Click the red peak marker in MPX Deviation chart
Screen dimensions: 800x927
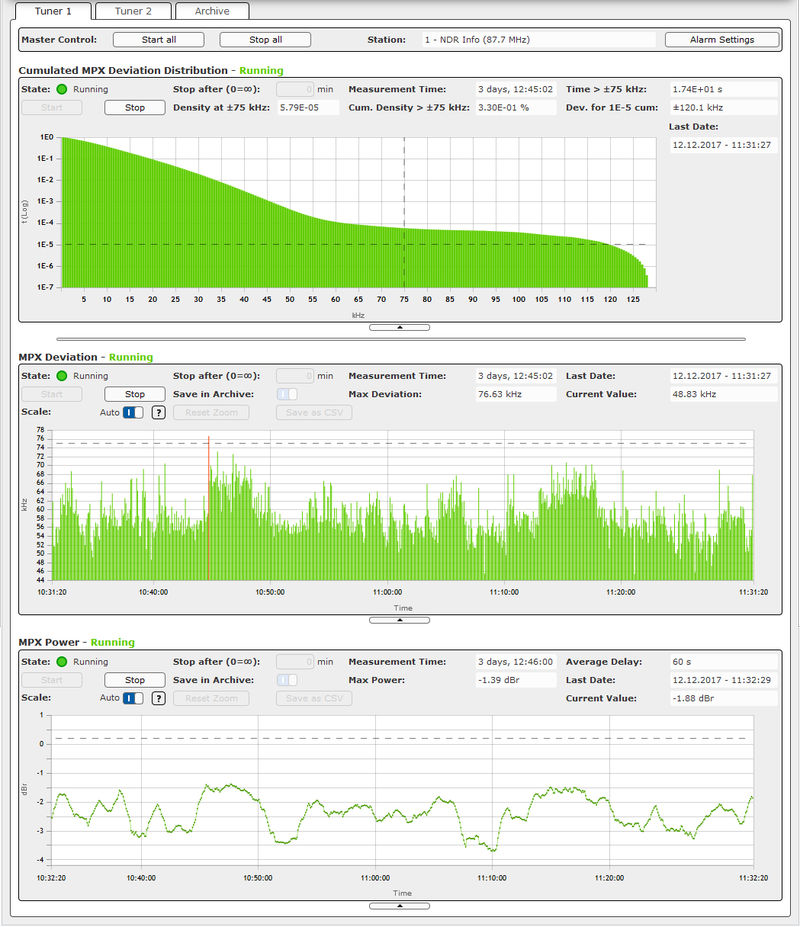pos(208,508)
